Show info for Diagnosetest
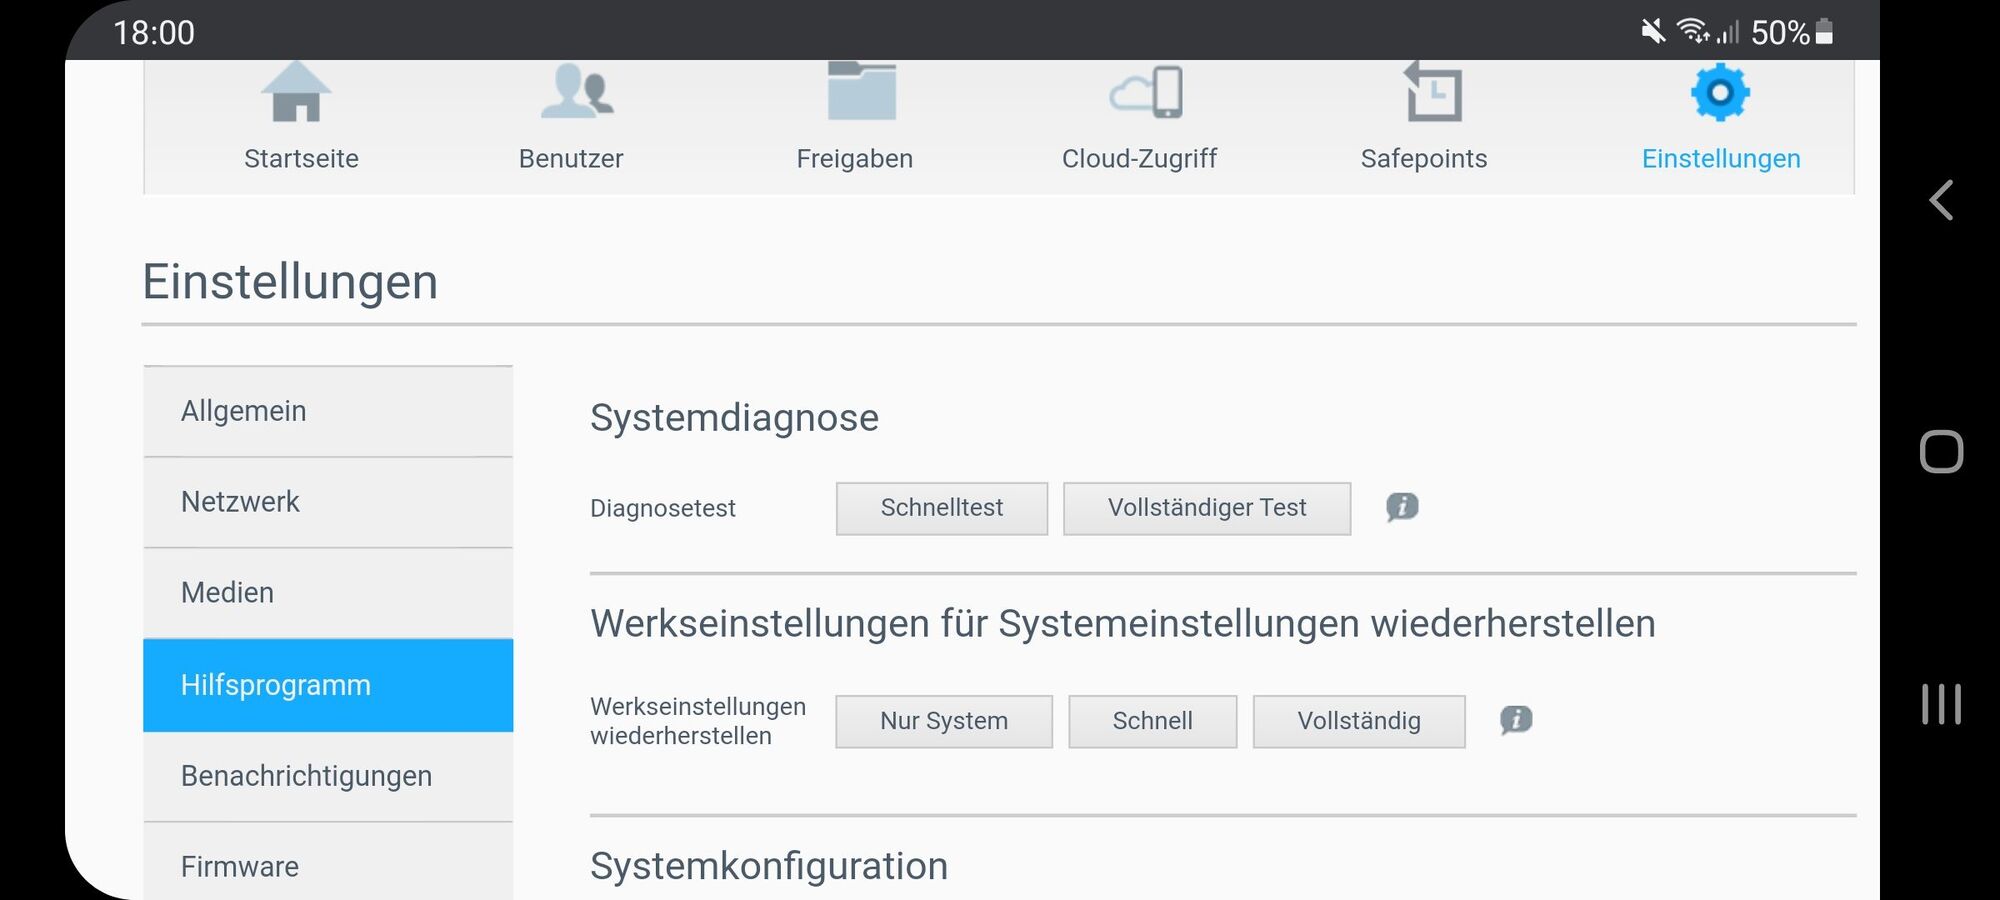 pyautogui.click(x=1402, y=507)
